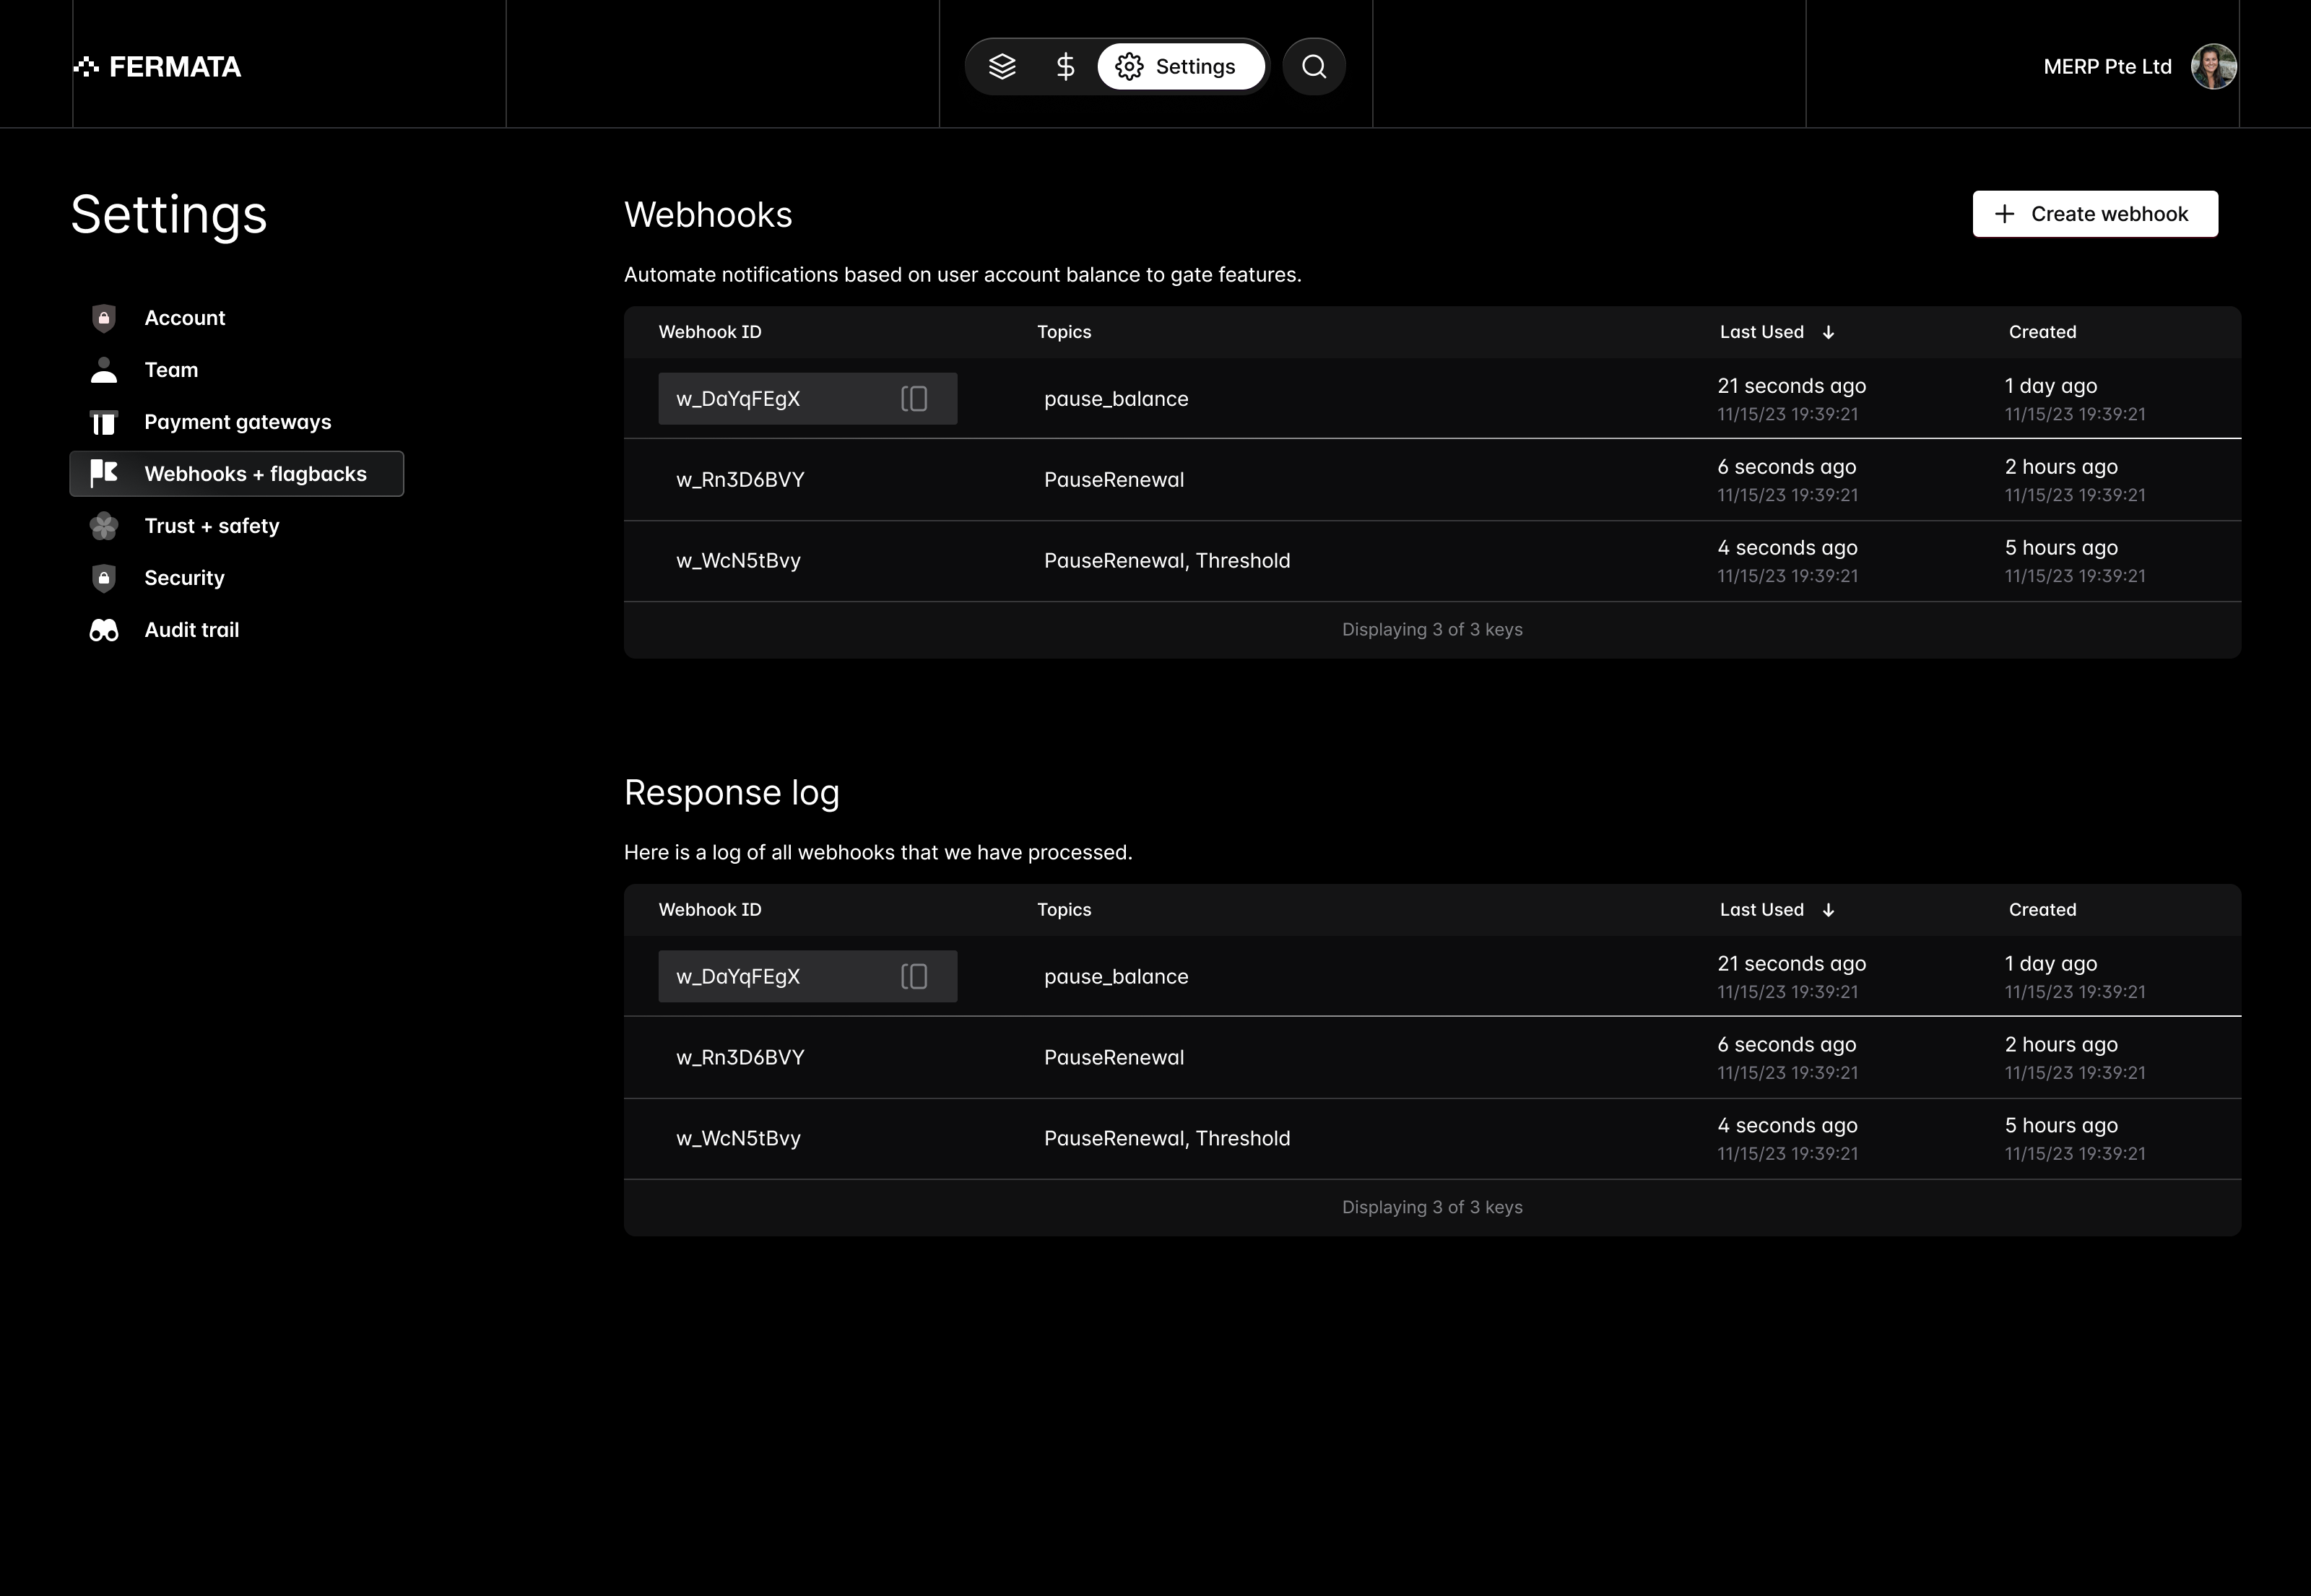Select the layers icon in top navigation
The height and width of the screenshot is (1596, 2311).
click(1003, 66)
